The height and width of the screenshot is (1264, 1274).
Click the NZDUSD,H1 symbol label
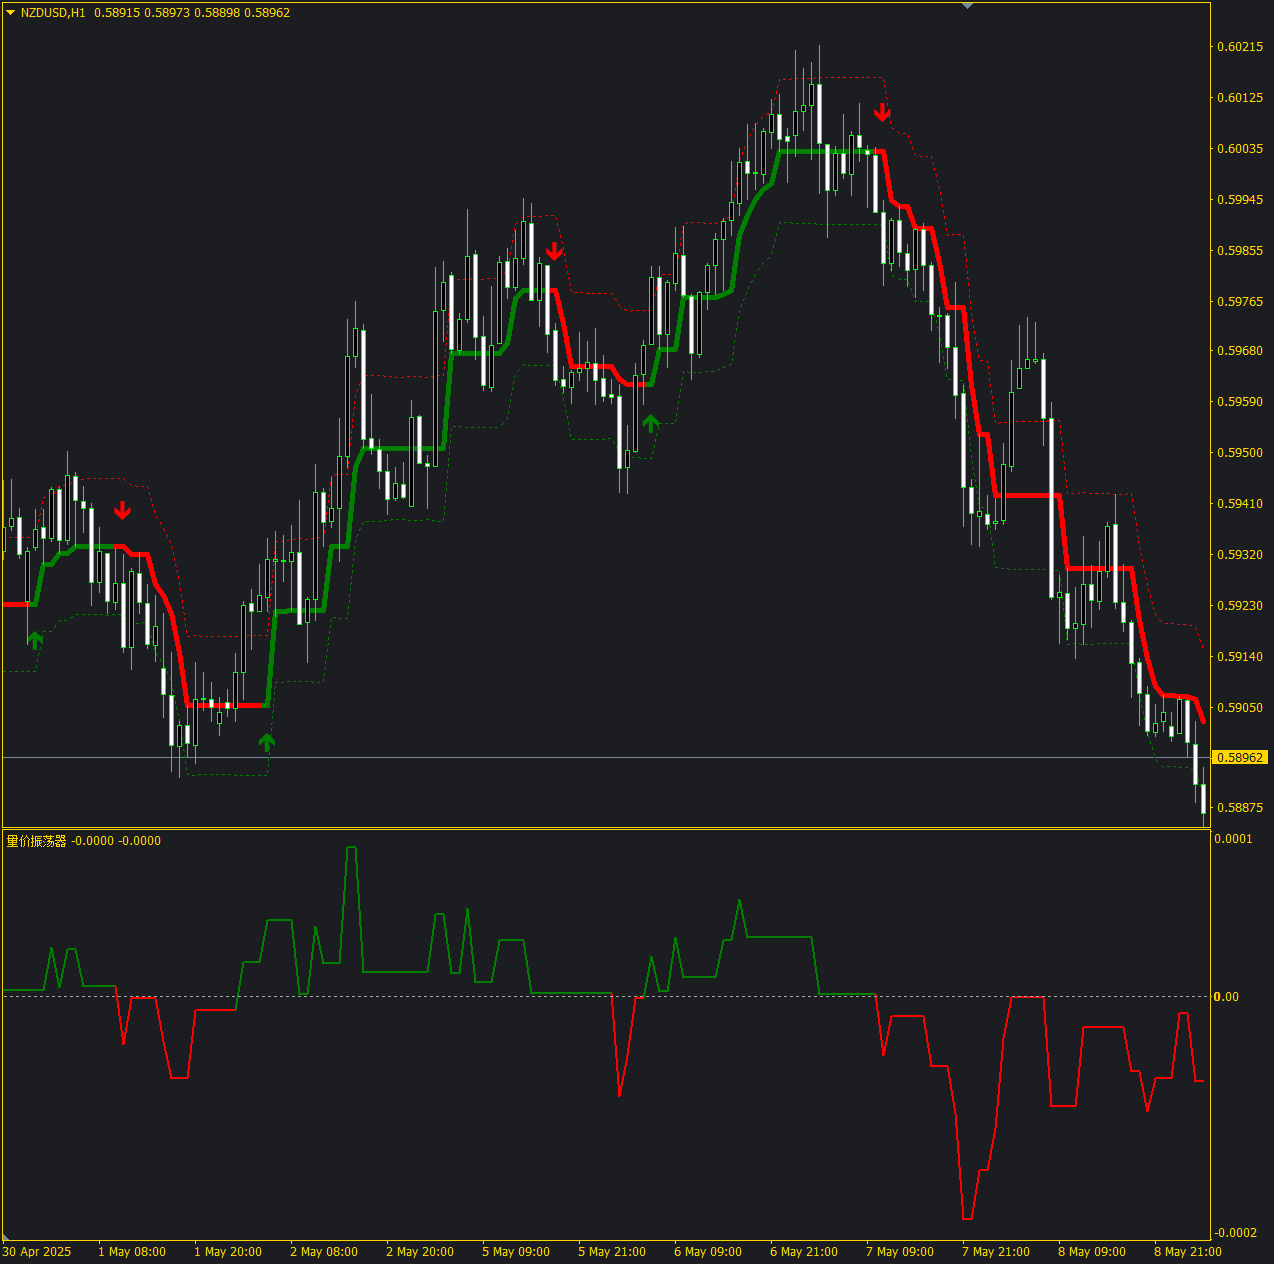coord(53,13)
